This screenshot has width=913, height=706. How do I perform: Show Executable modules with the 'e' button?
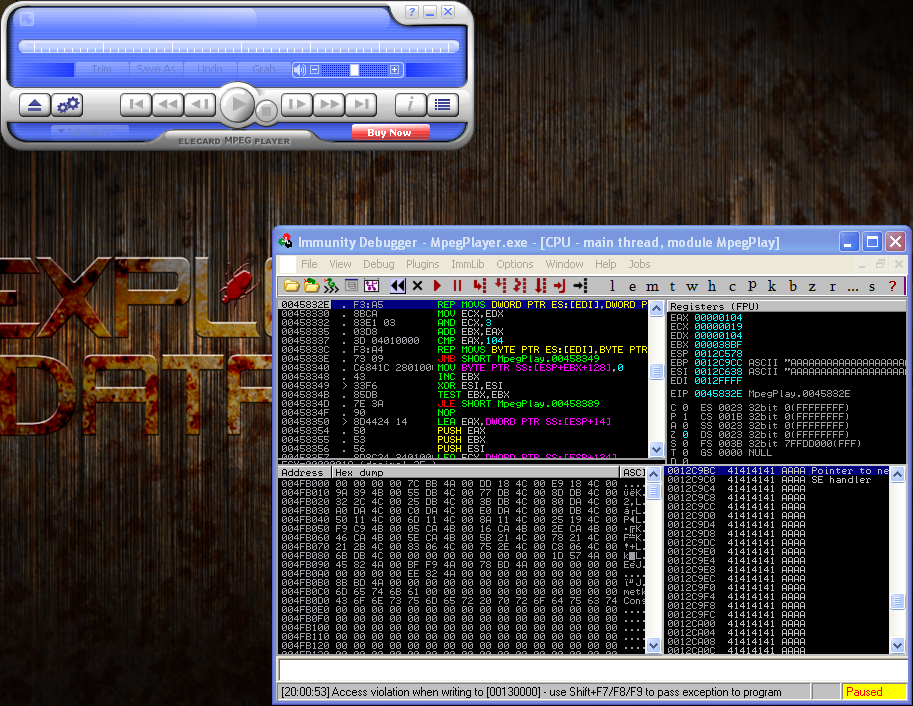coord(632,286)
